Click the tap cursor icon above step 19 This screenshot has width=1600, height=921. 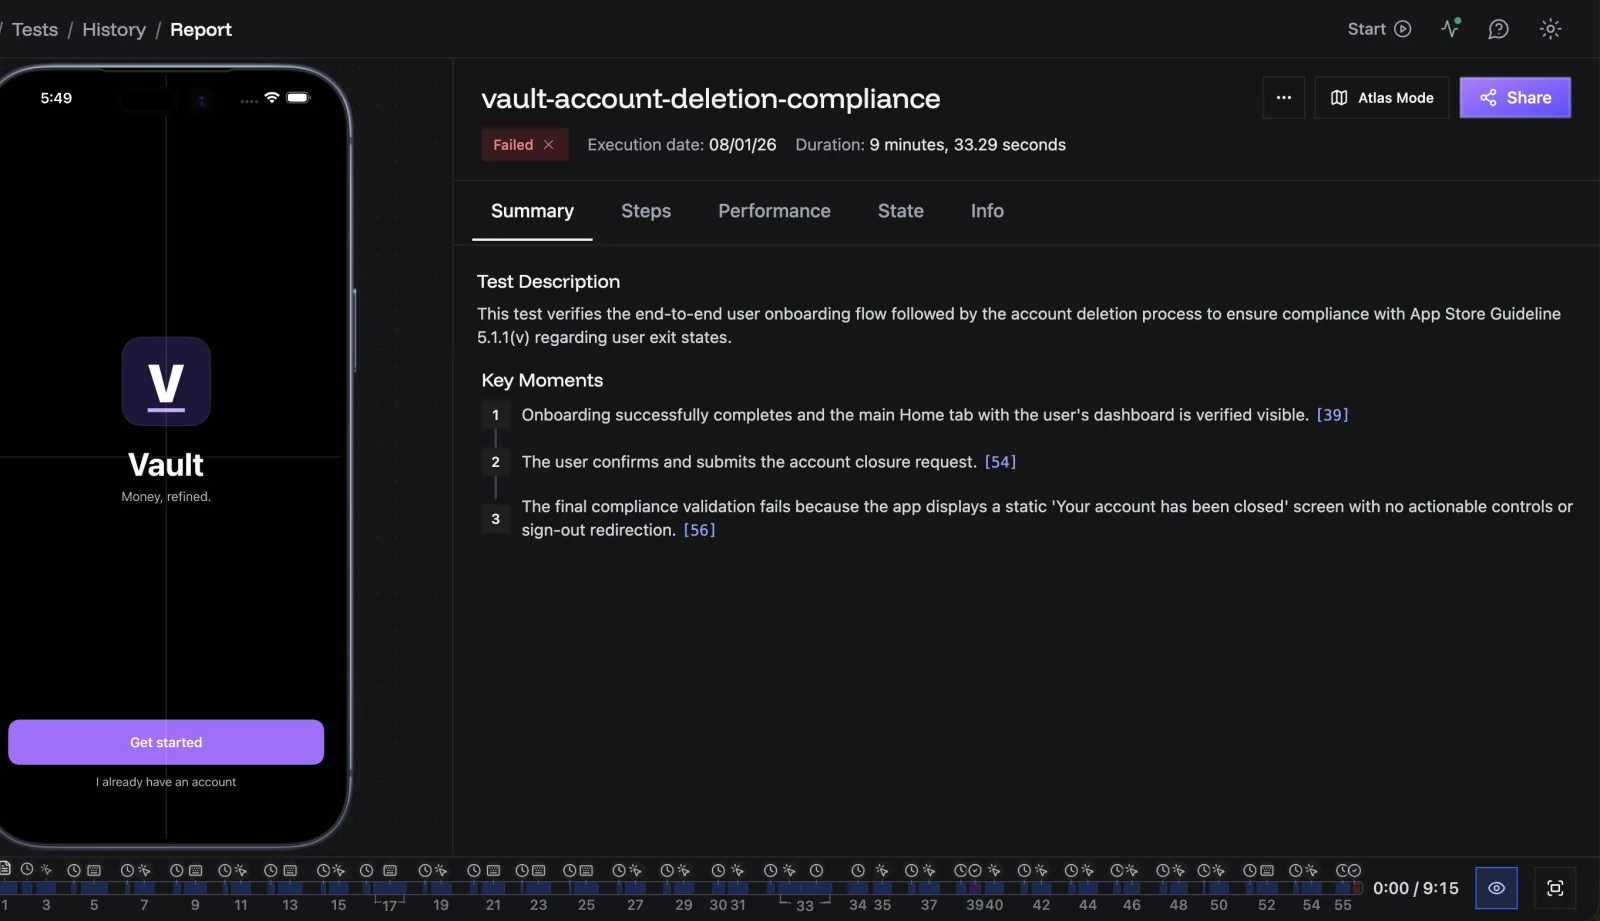pyautogui.click(x=441, y=871)
